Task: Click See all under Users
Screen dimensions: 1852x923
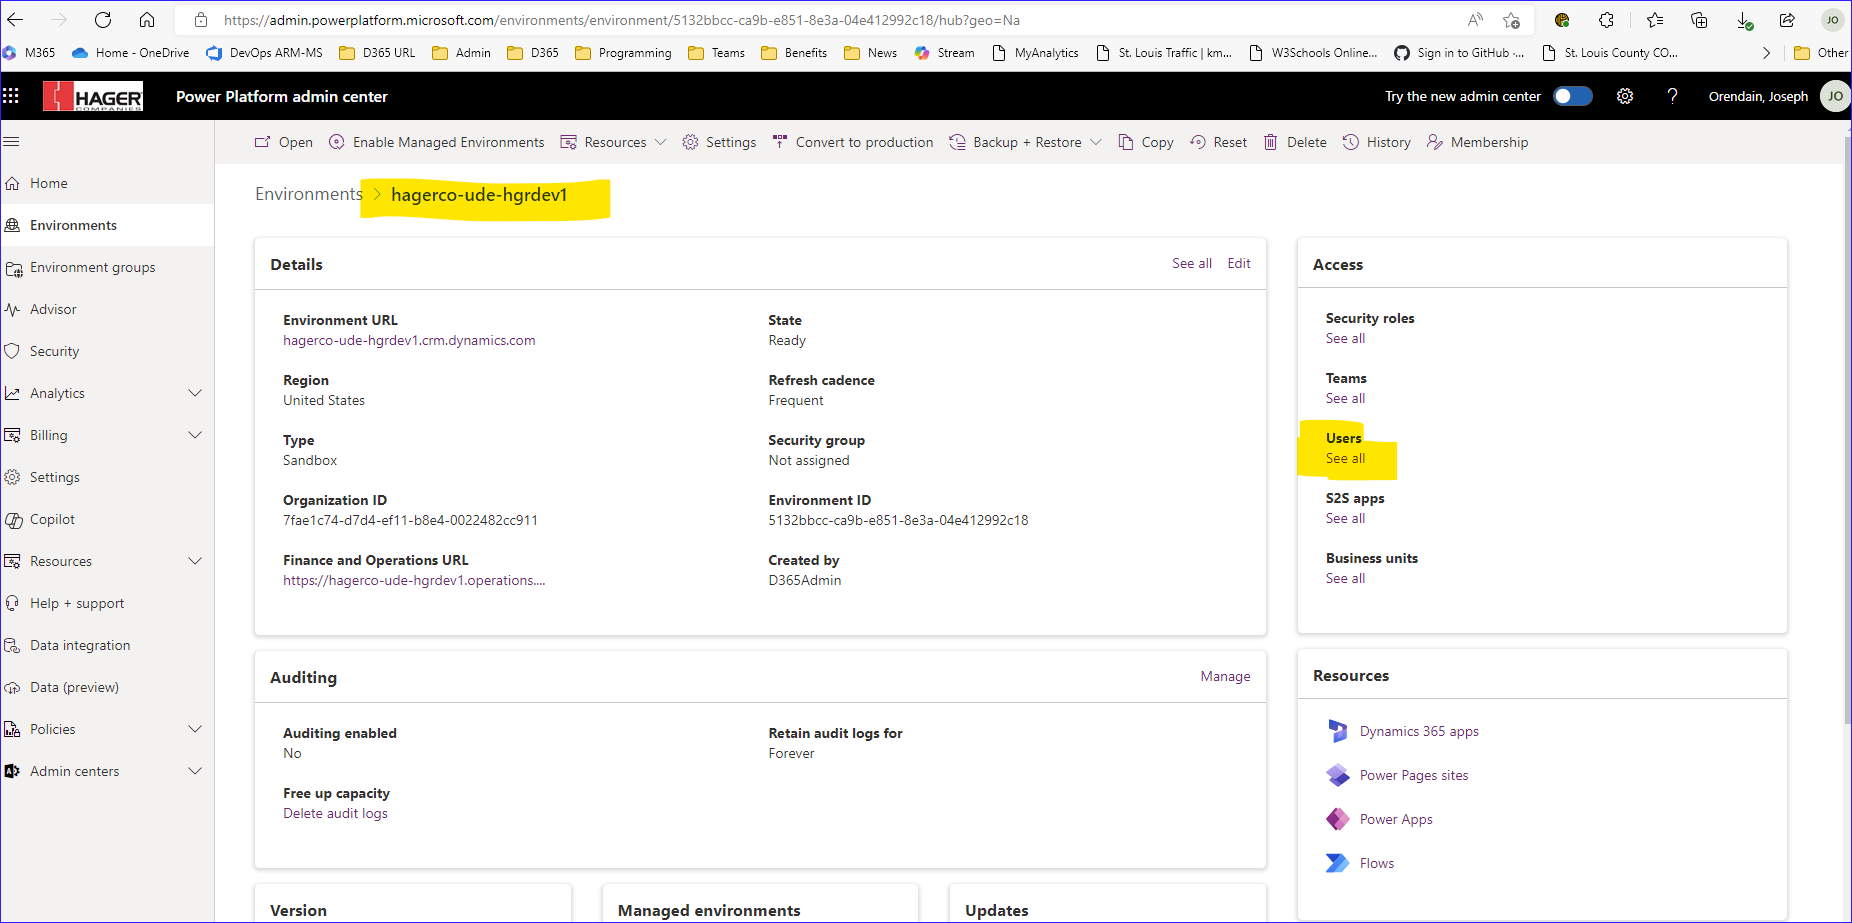Action: (1345, 458)
